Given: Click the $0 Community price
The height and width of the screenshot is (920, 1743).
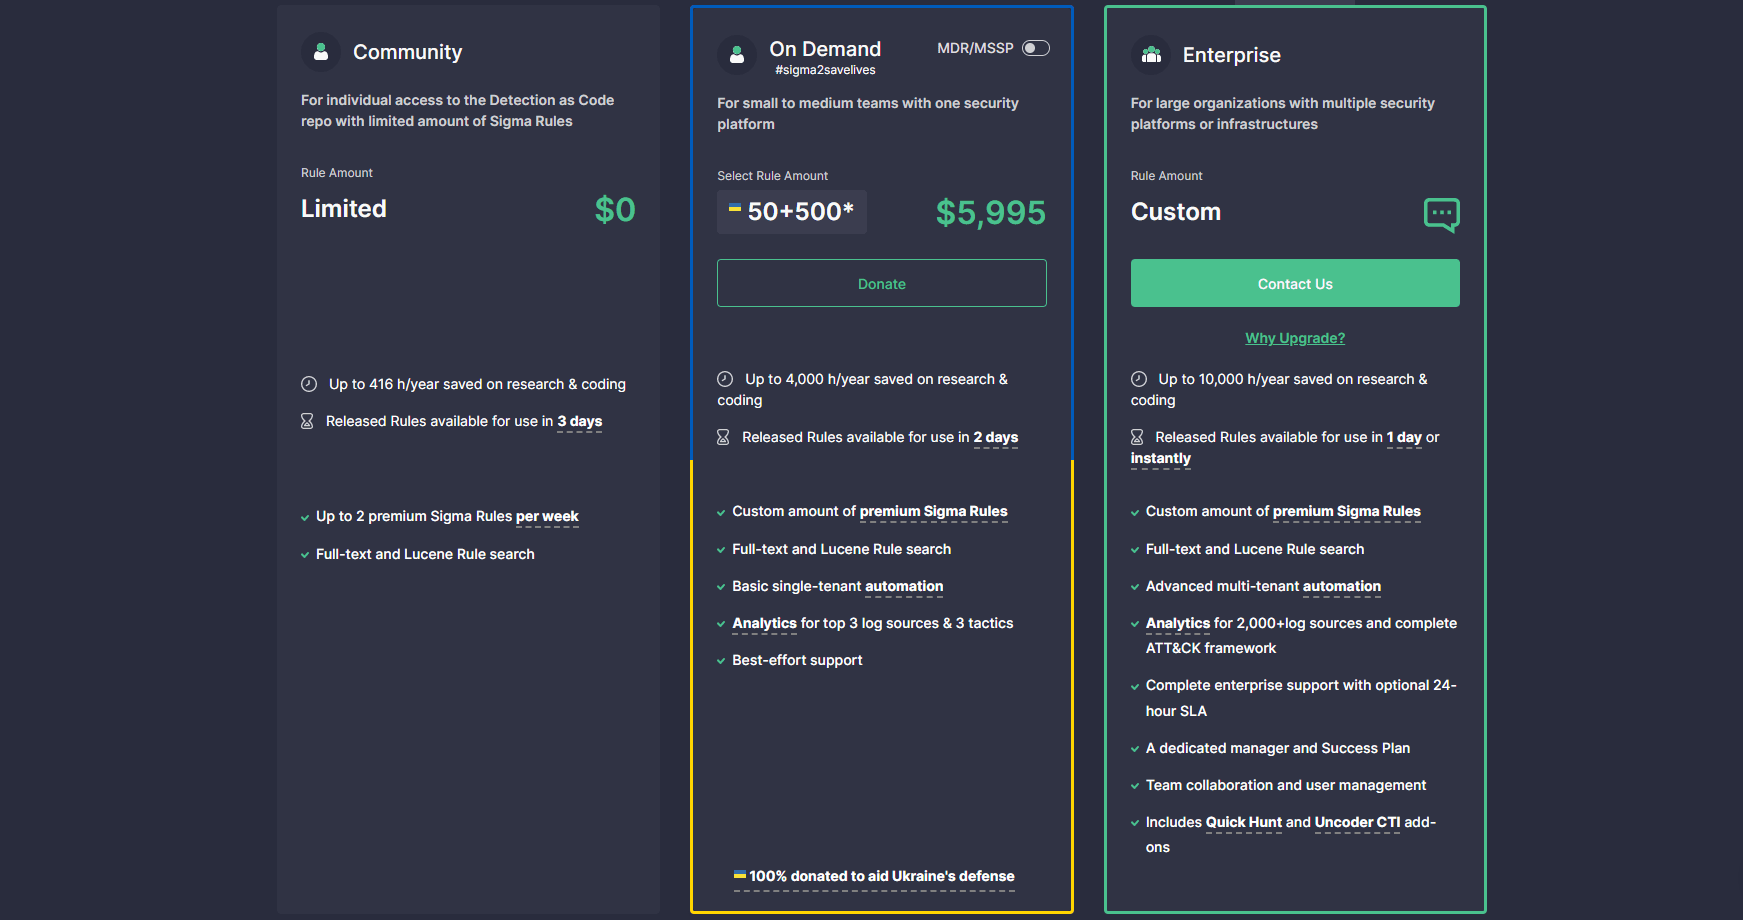Looking at the screenshot, I should tap(615, 209).
